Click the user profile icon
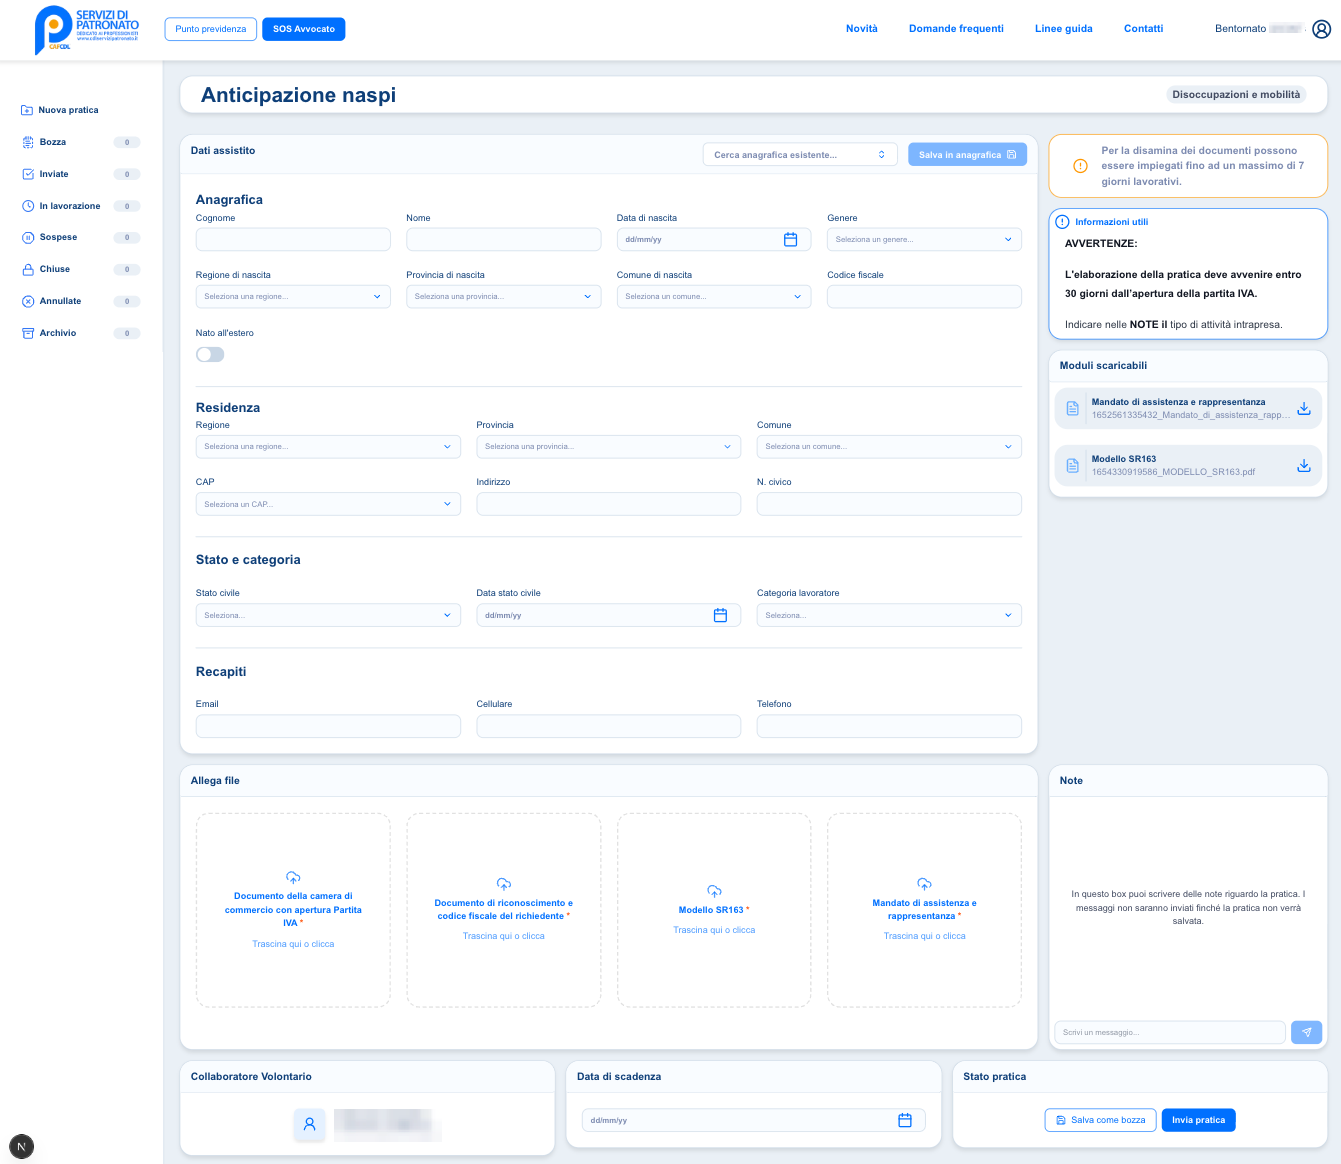The height and width of the screenshot is (1164, 1341). coord(1321,29)
